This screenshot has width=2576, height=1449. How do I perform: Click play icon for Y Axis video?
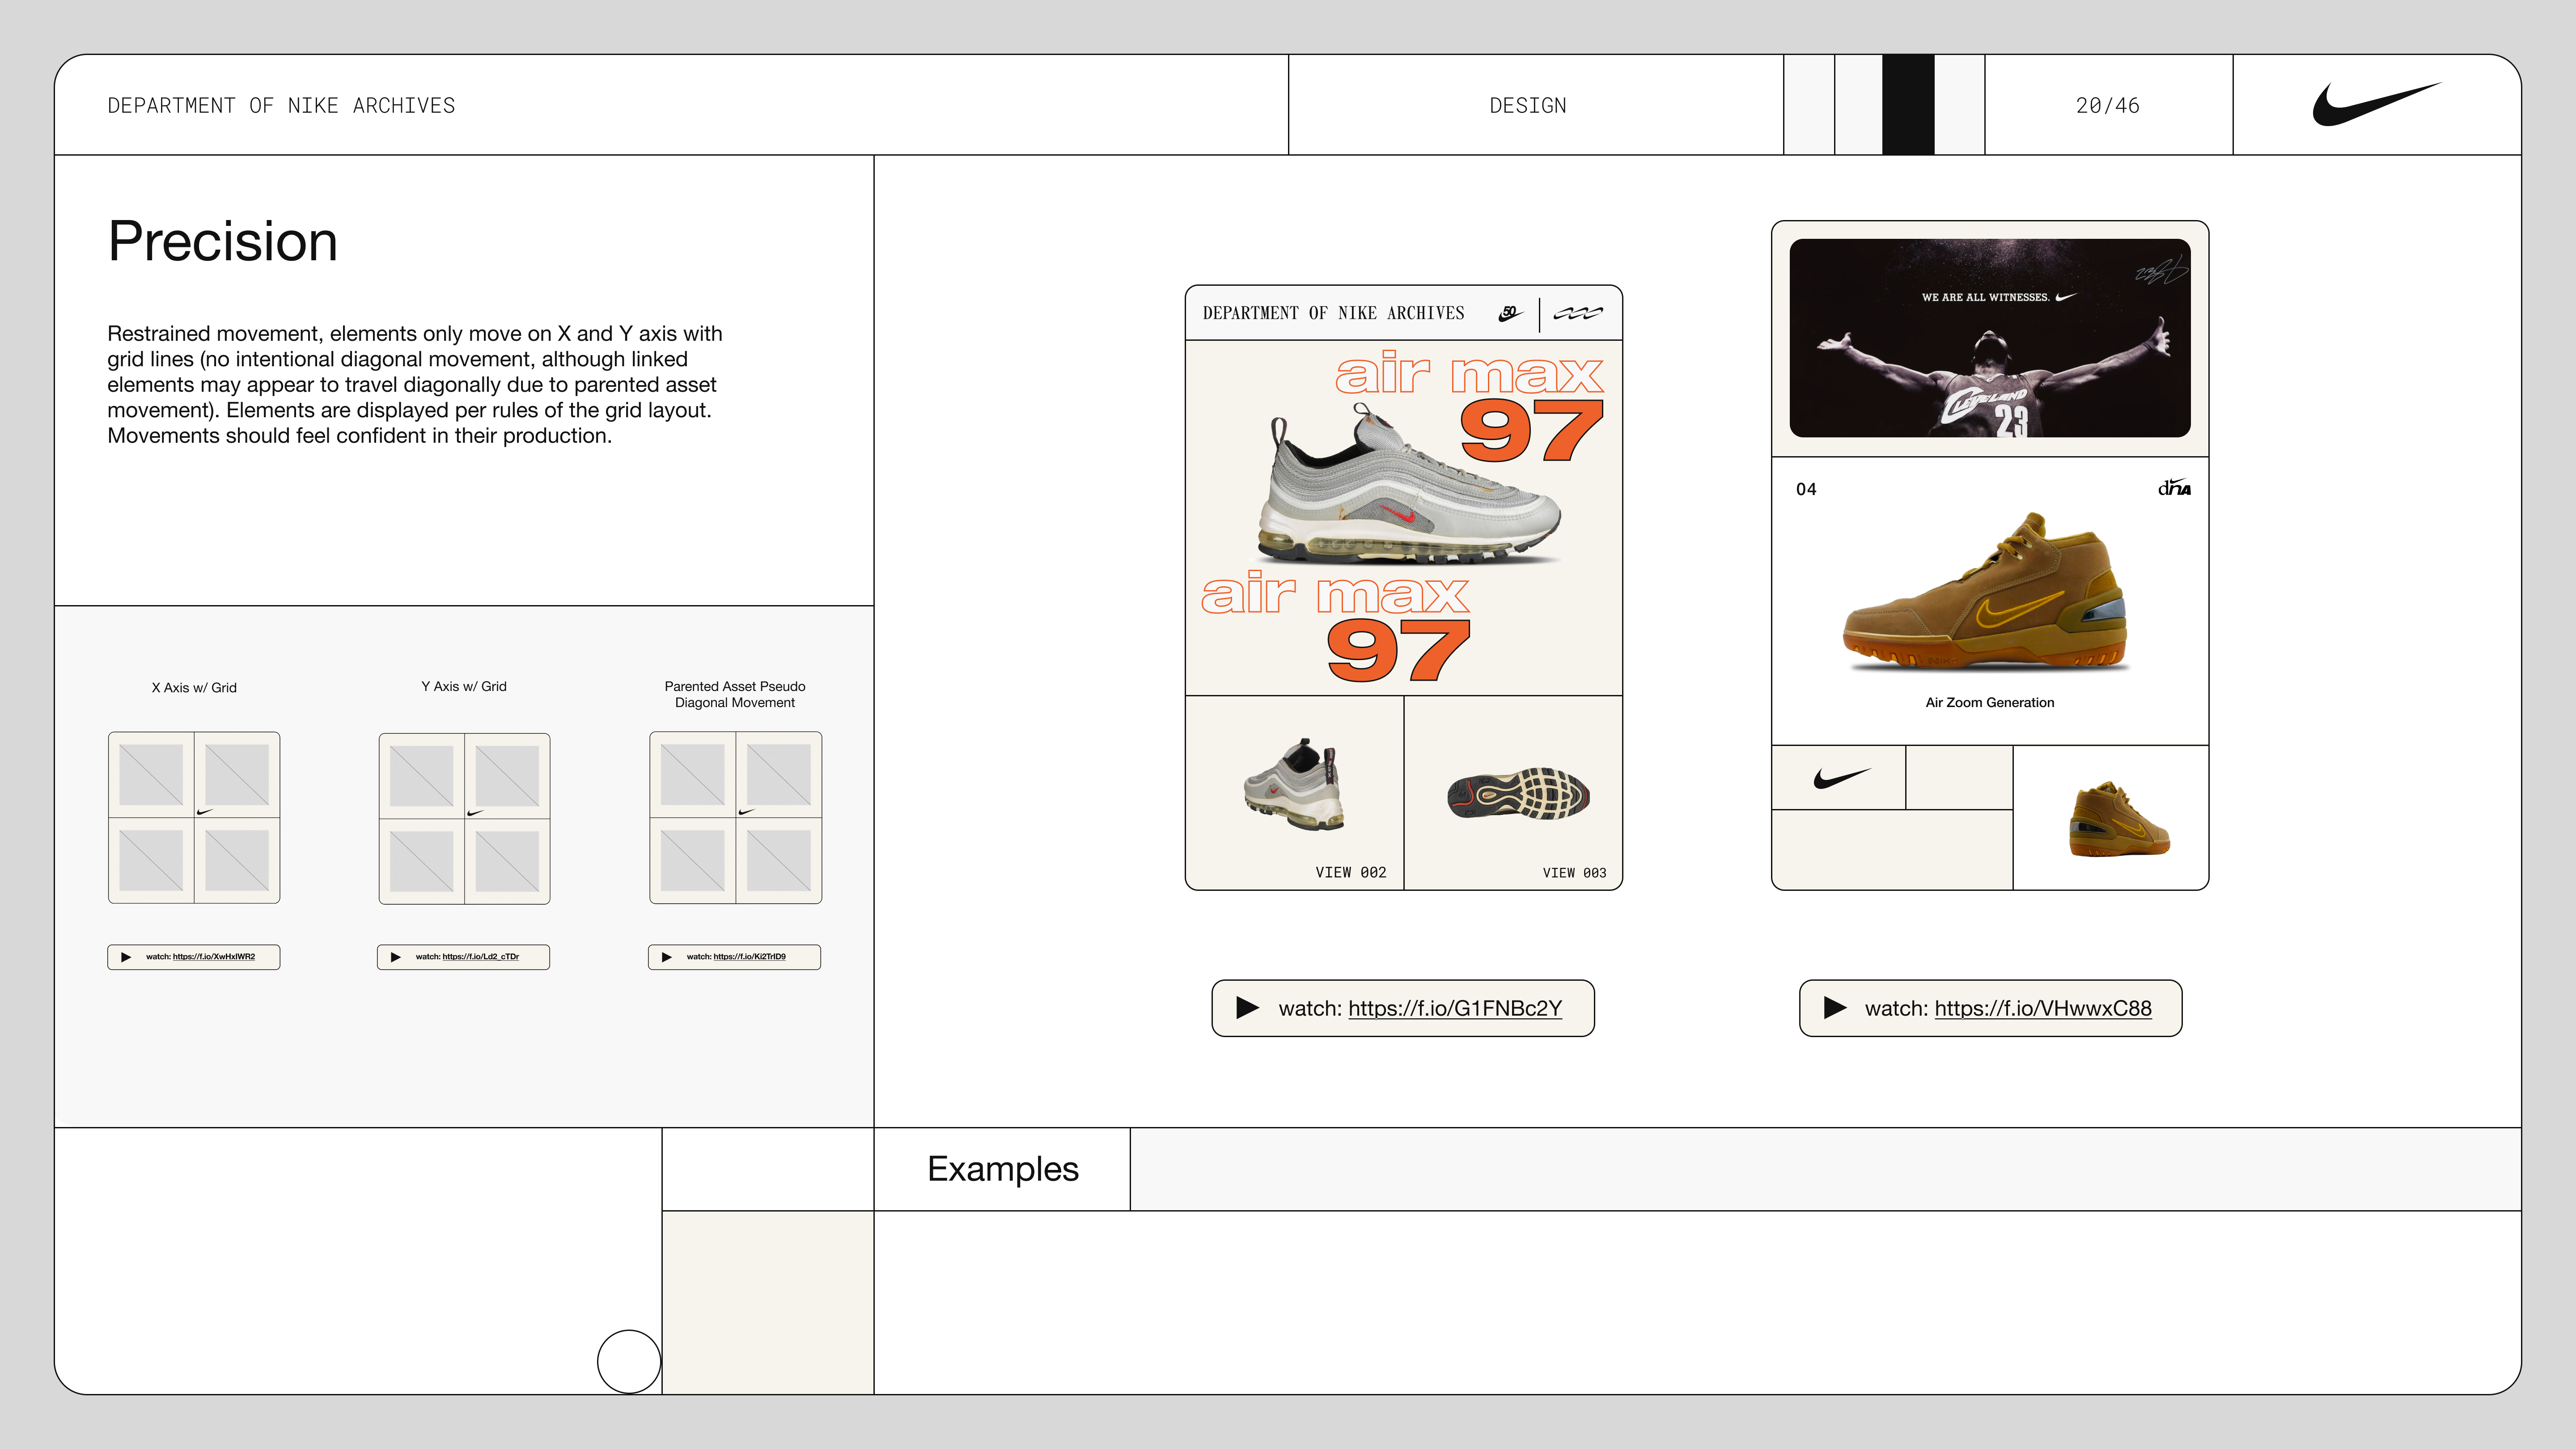[x=396, y=957]
